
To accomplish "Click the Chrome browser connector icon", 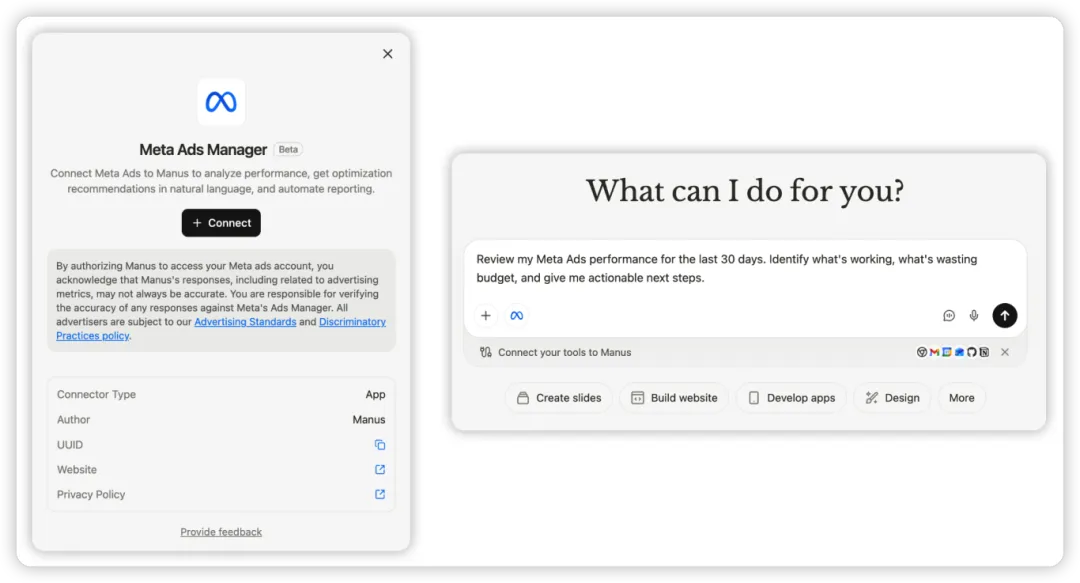I will (922, 352).
